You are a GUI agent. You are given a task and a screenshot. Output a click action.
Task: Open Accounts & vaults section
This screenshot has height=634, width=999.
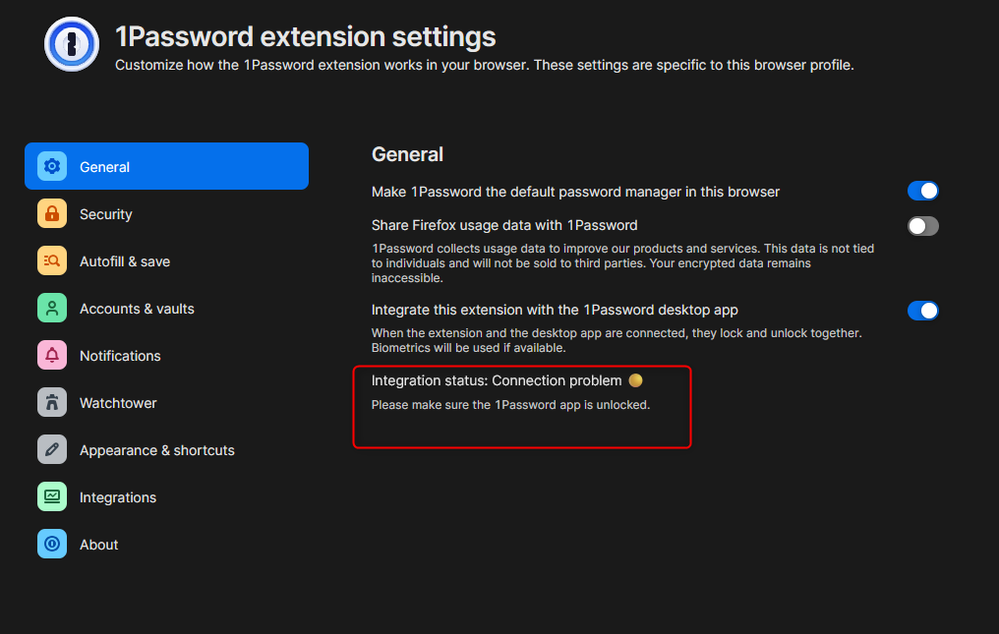[137, 308]
